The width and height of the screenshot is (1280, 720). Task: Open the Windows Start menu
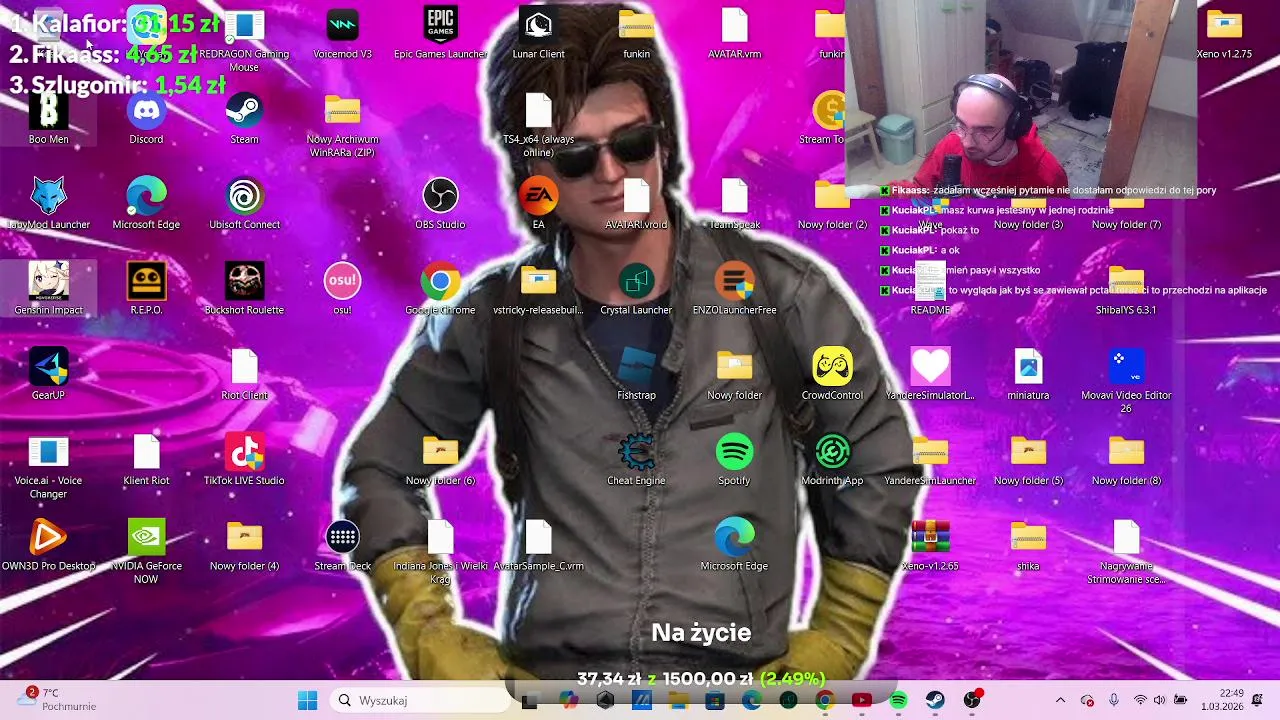coord(307,700)
